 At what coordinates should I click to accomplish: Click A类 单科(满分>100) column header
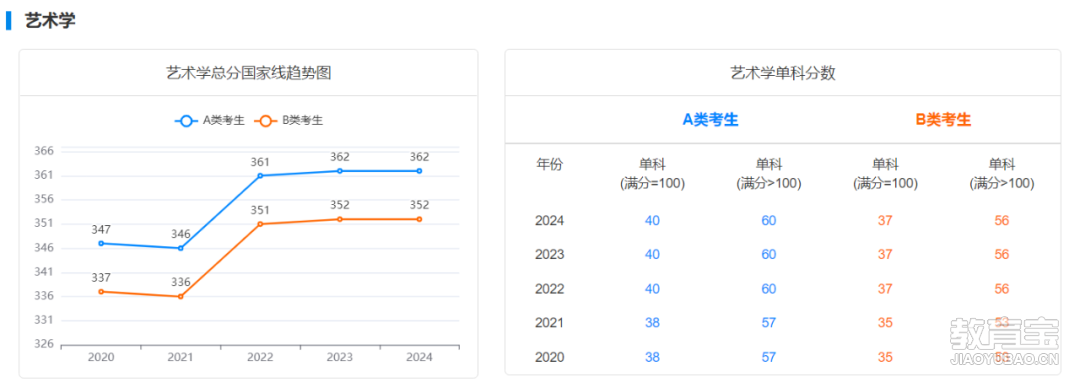769,174
